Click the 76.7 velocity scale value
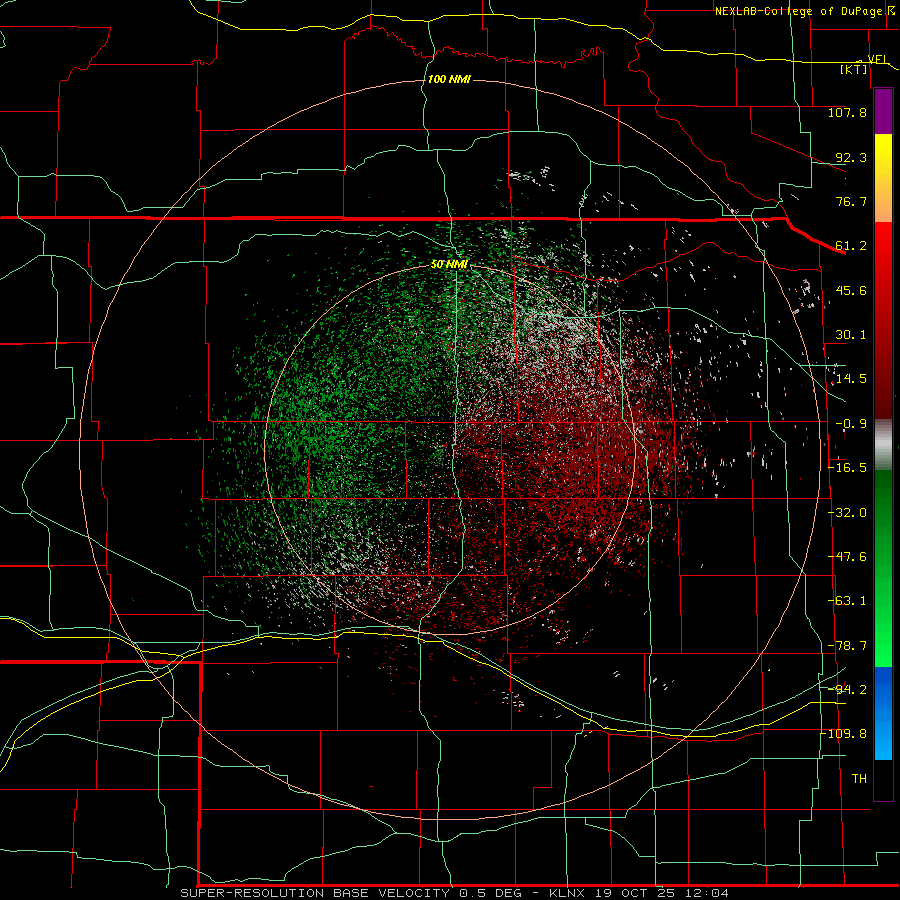Viewport: 900px width, 900px height. [851, 201]
